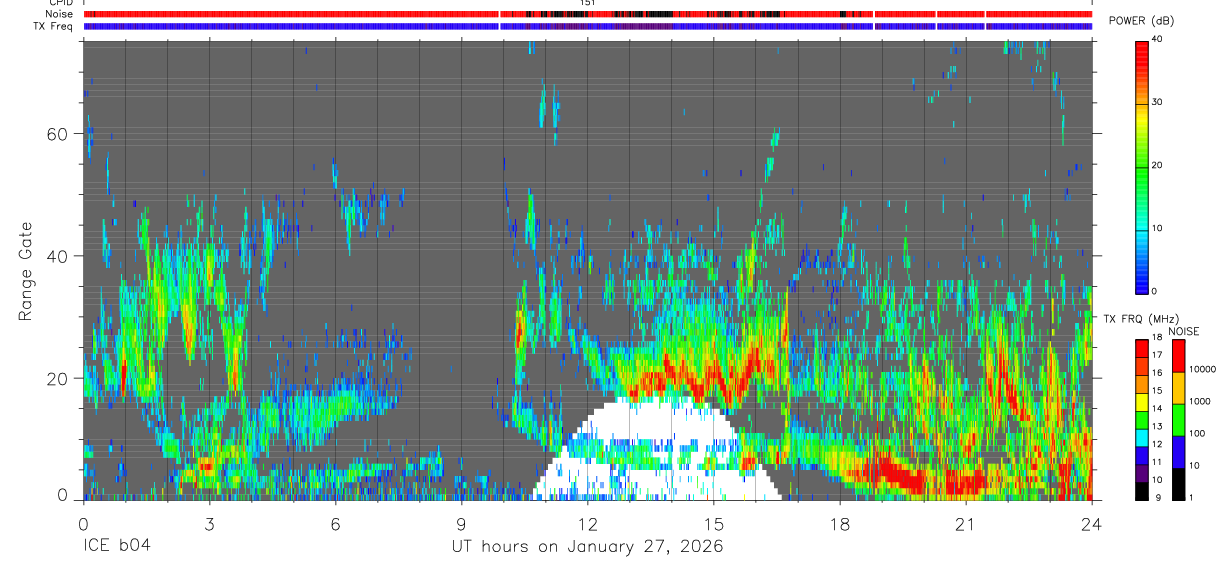Click UT hour axis tick 21
This screenshot has height=567, width=1228.
click(x=965, y=523)
